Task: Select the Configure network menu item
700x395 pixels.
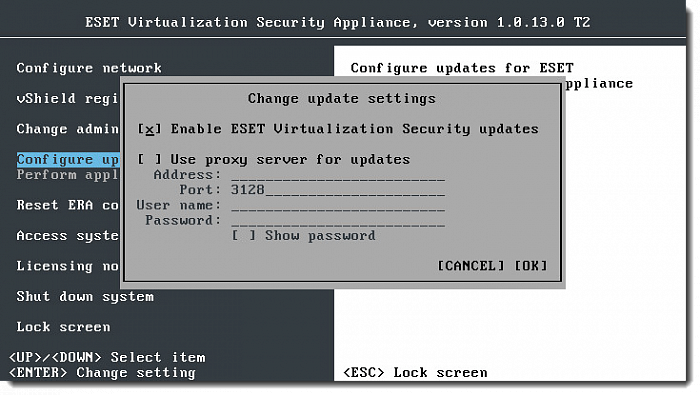Action: pyautogui.click(x=89, y=68)
